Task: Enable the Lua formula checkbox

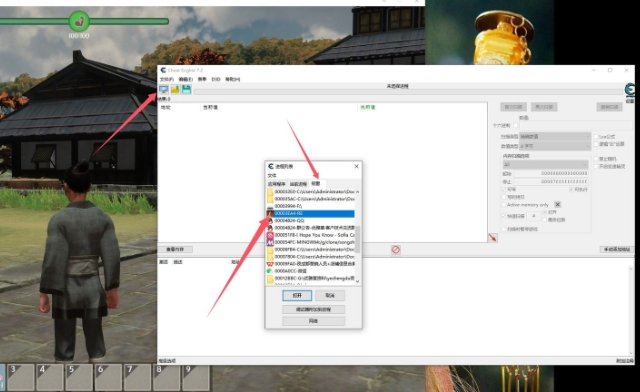Action: click(596, 137)
